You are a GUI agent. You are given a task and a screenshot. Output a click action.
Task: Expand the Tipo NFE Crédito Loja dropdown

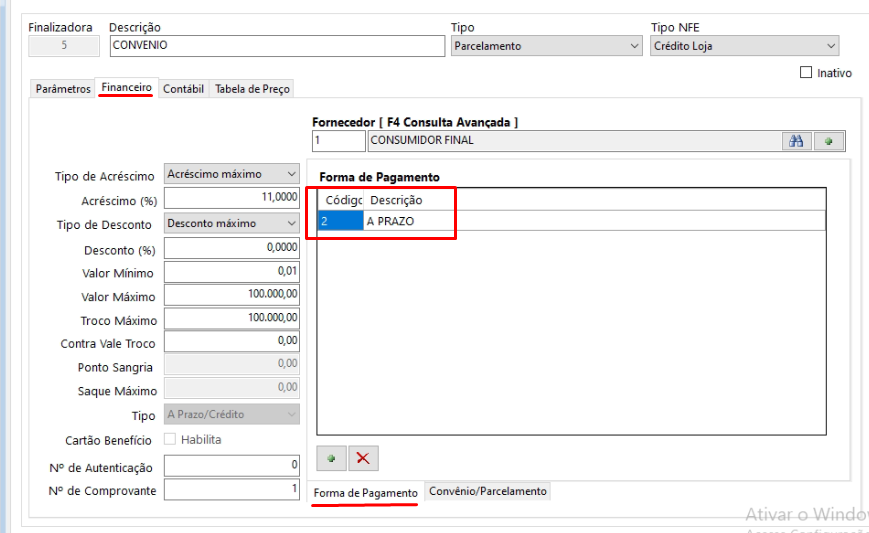[x=745, y=46]
